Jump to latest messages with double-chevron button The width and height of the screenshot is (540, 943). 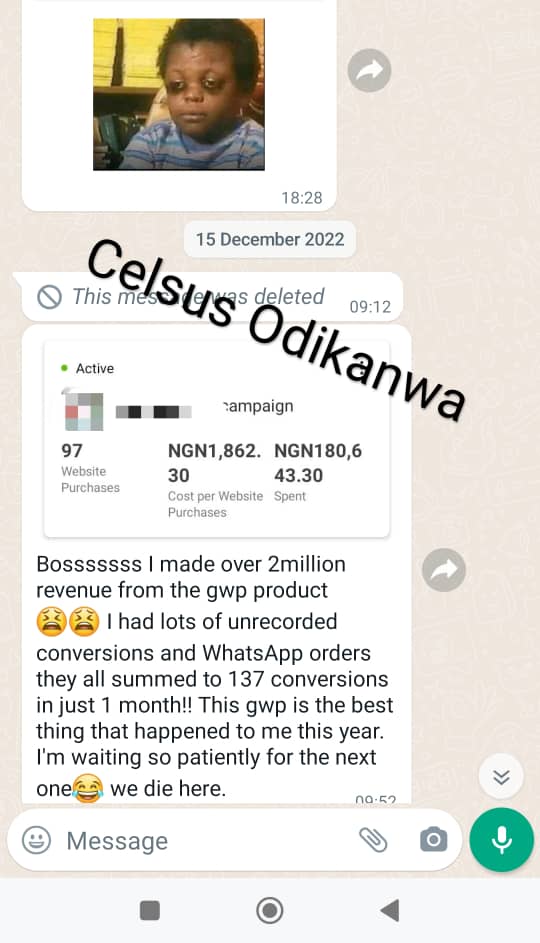coord(501,776)
